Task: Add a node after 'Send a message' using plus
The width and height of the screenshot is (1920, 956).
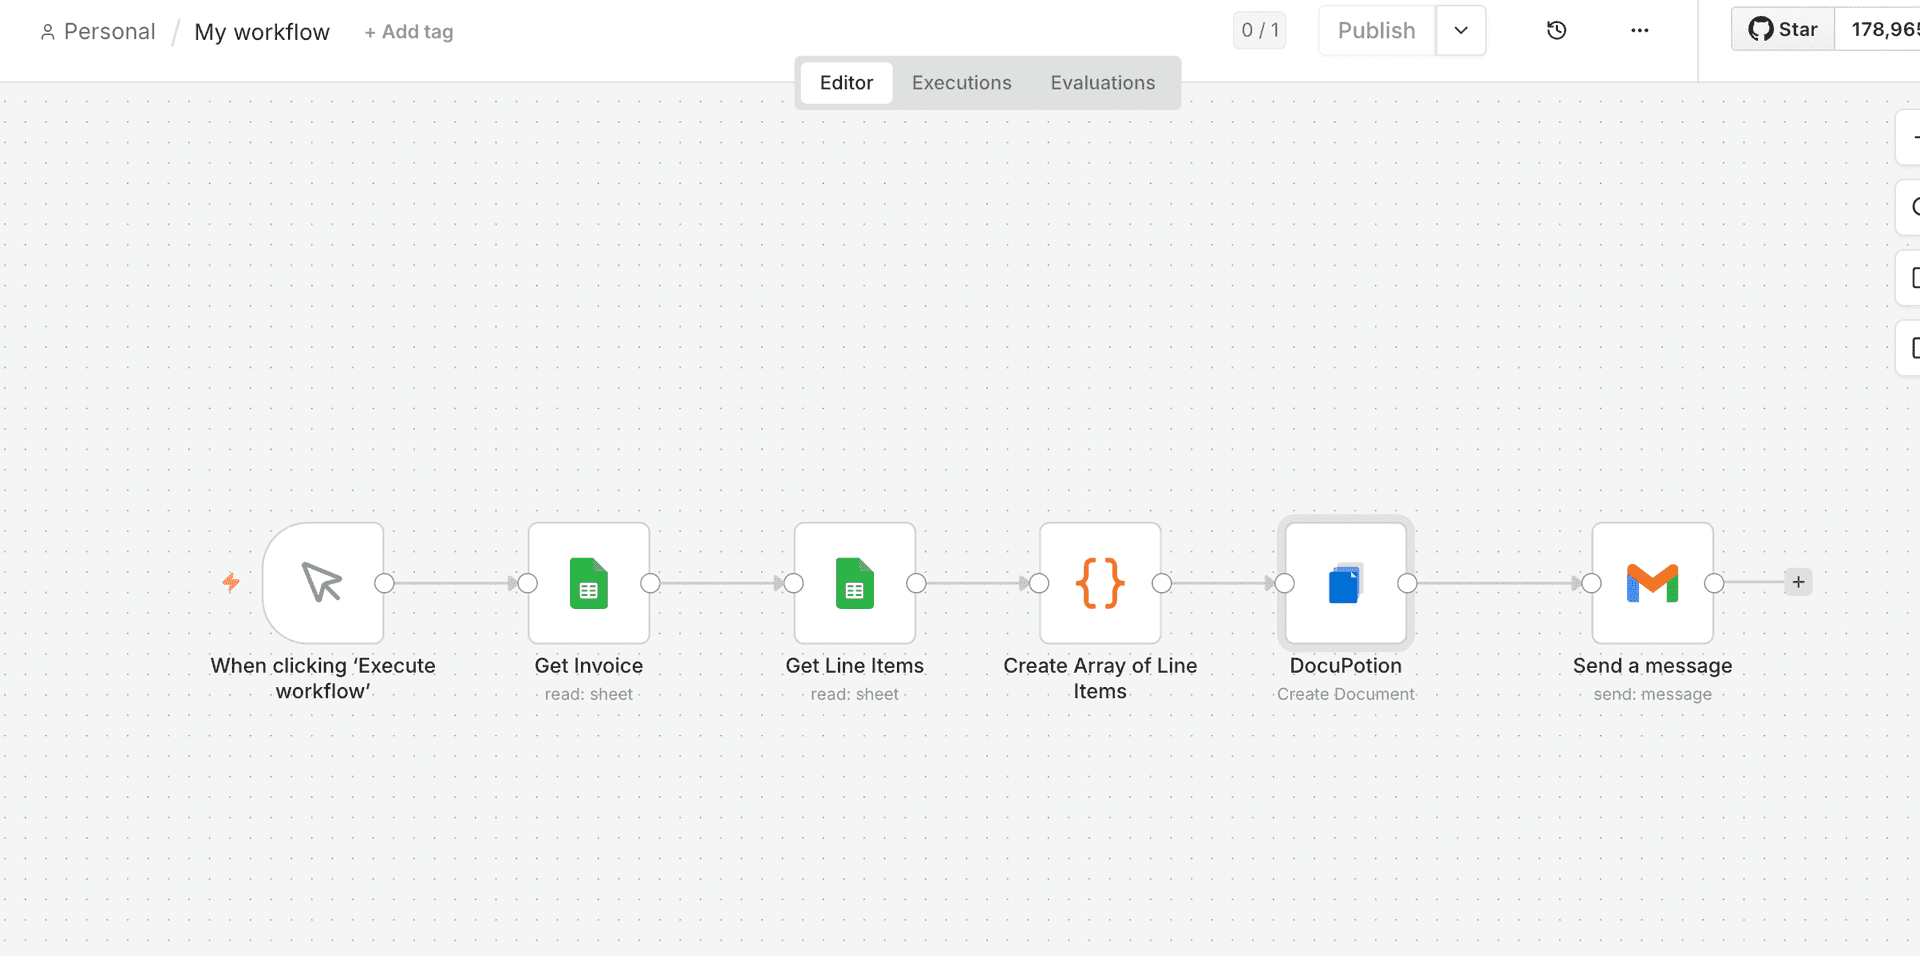Action: pos(1798,581)
